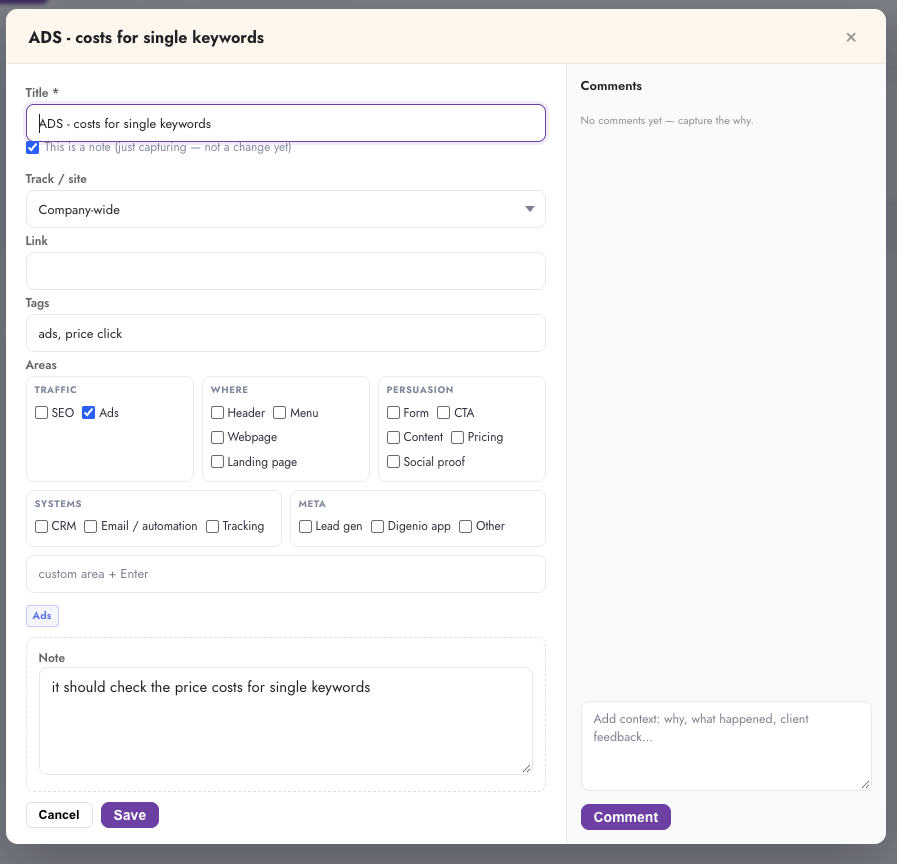Check the Webpage checkbox
Screen dimensions: 897x864
coord(217,437)
